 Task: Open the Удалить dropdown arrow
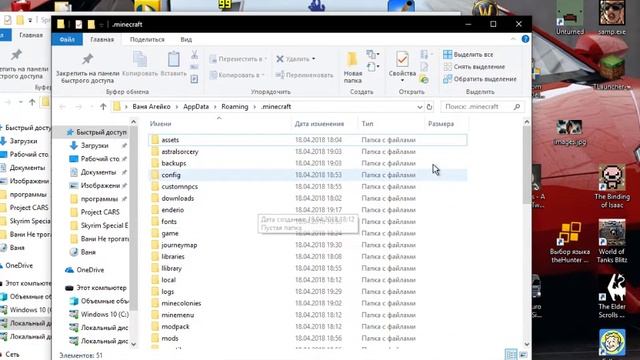click(313, 59)
